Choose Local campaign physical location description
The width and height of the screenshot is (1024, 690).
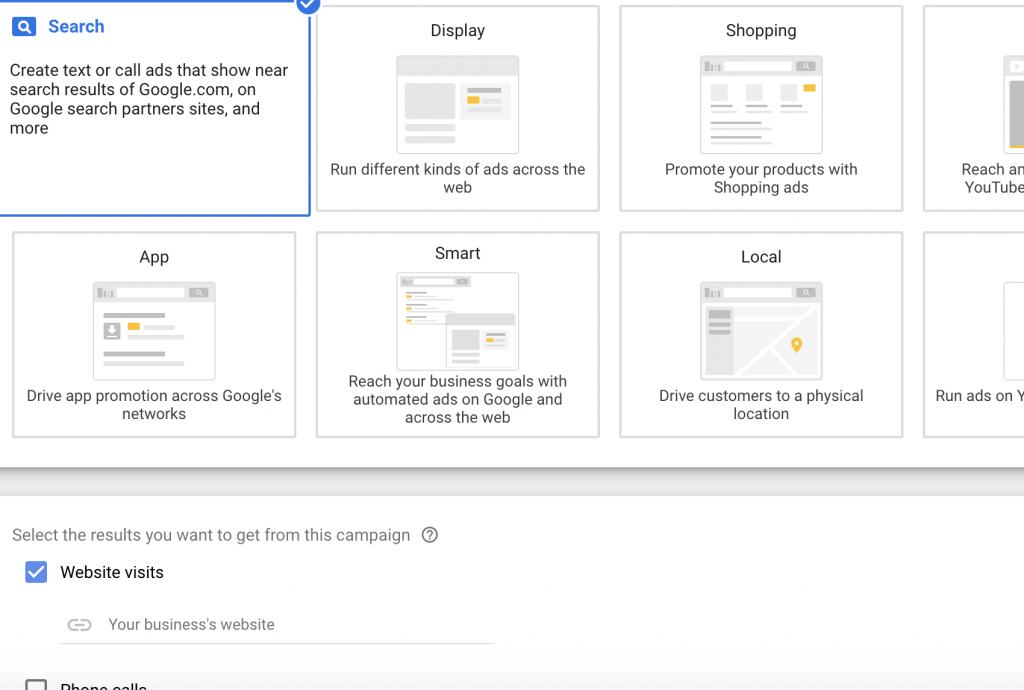point(760,405)
